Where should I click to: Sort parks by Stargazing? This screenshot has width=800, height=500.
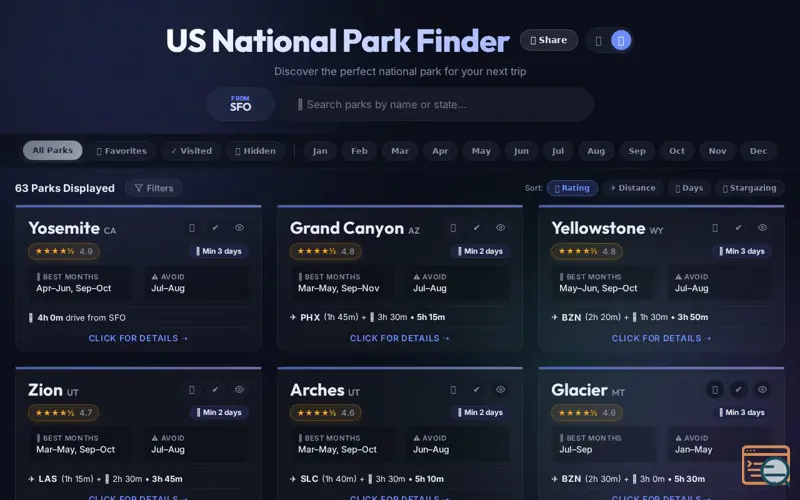749,188
